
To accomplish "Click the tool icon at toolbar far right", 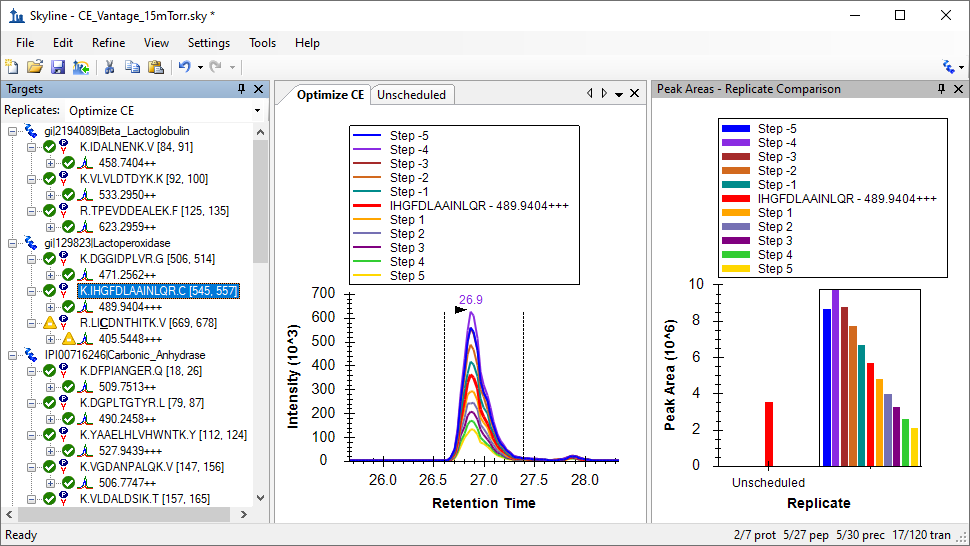I will coord(948,67).
